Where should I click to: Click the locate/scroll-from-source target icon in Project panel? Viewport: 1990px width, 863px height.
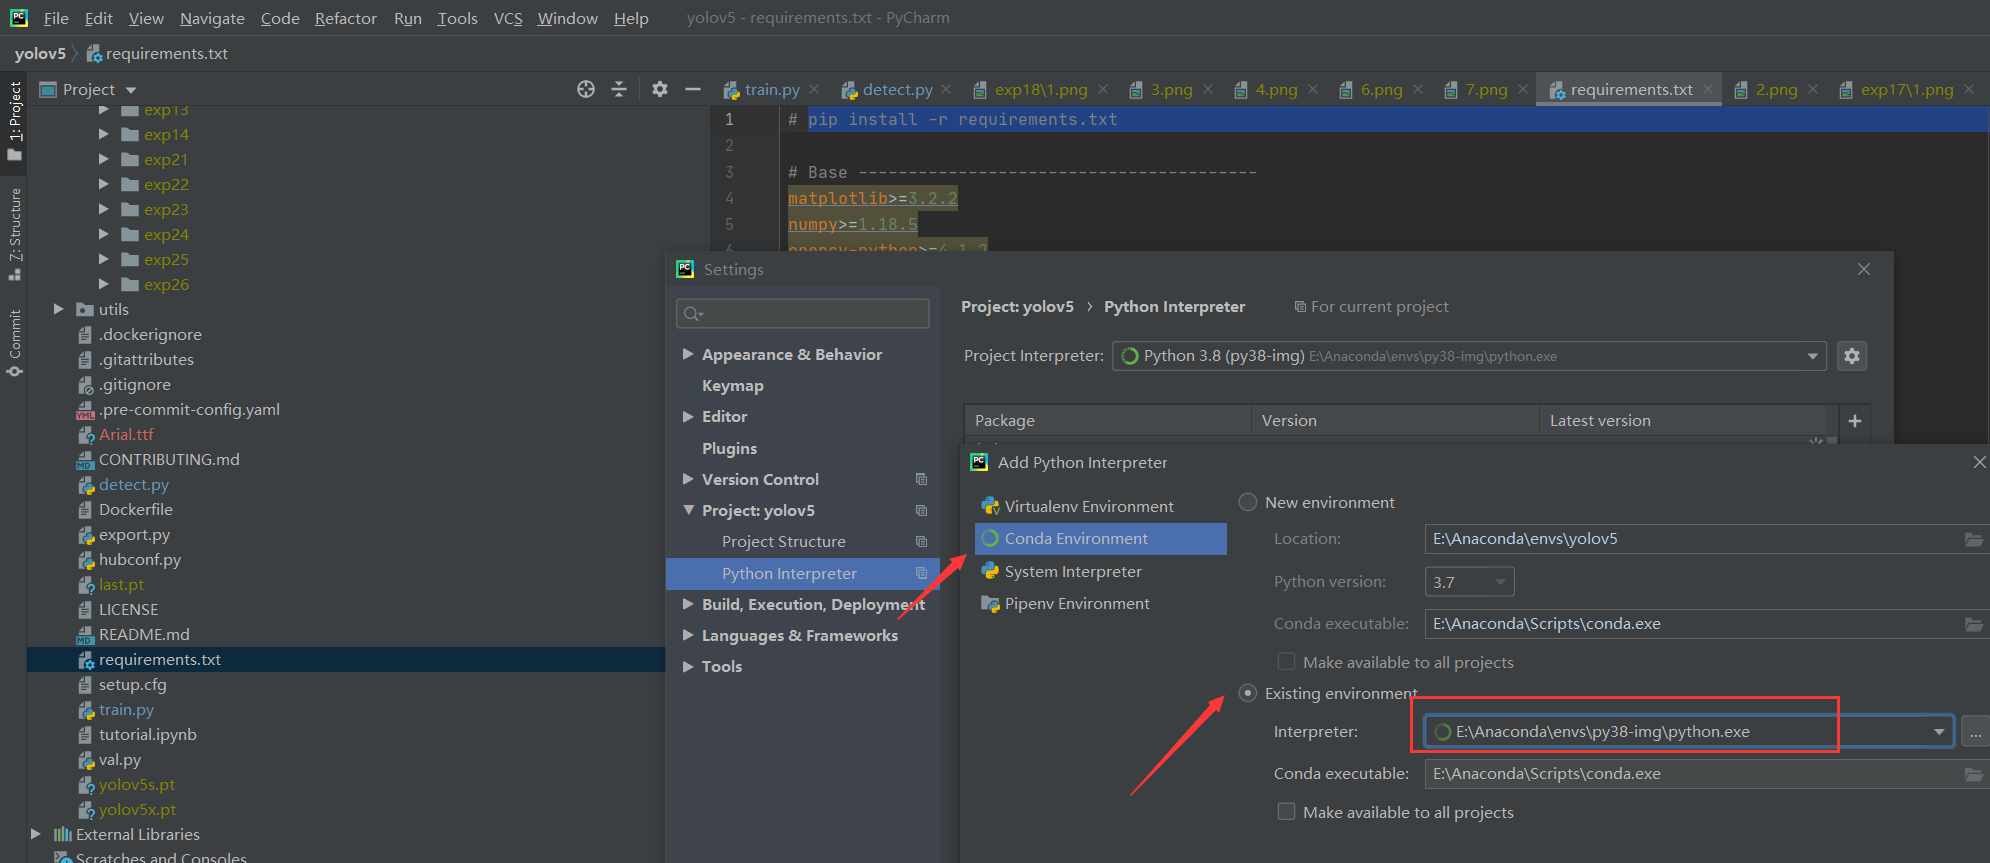pyautogui.click(x=586, y=89)
